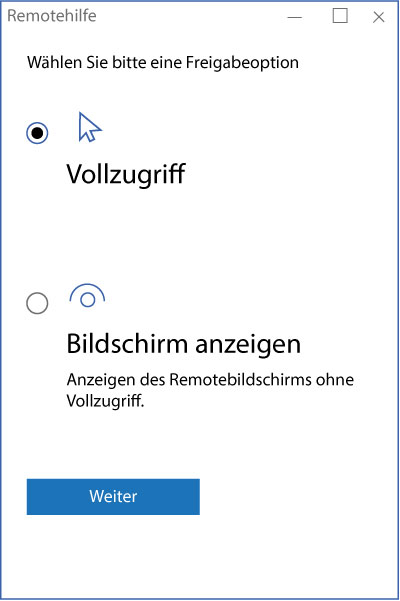Select the Bildschirm anzeigen radio button
The width and height of the screenshot is (400, 601).
[37, 303]
